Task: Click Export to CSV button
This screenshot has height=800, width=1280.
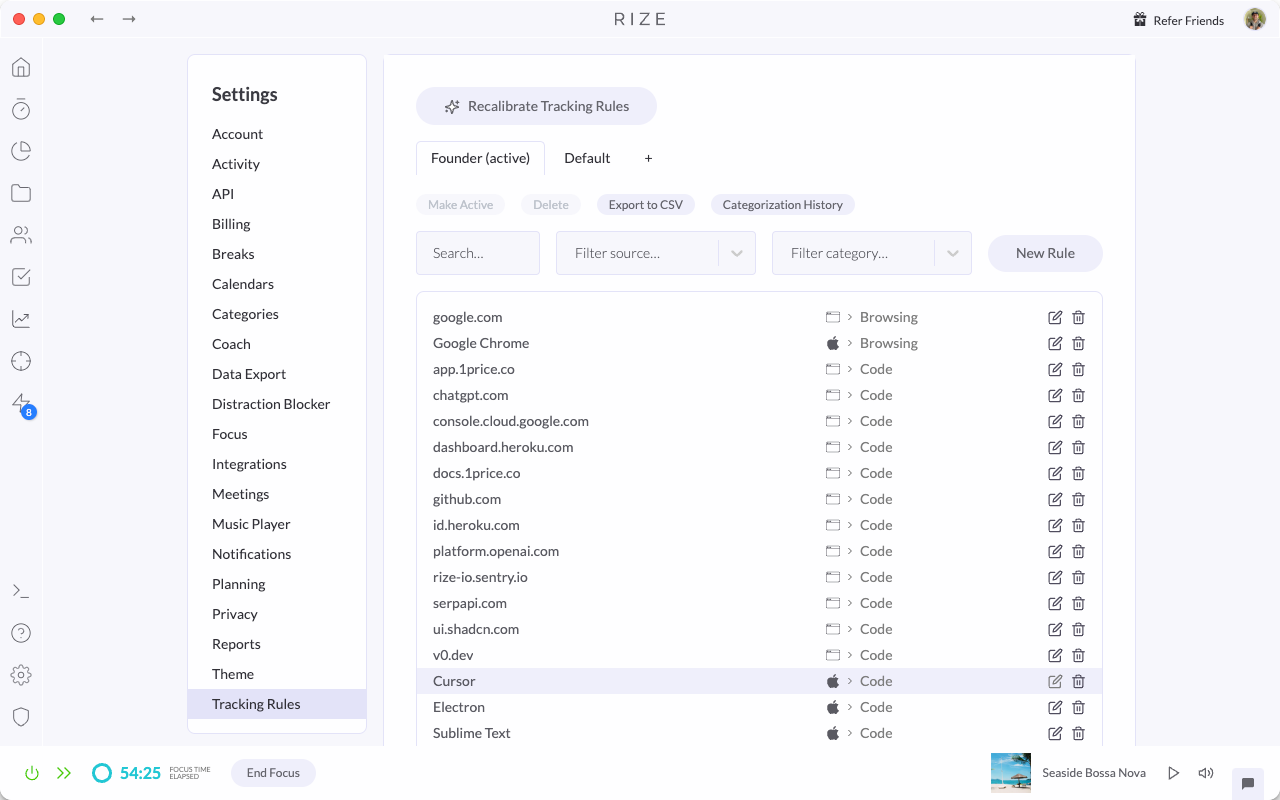Action: click(646, 205)
